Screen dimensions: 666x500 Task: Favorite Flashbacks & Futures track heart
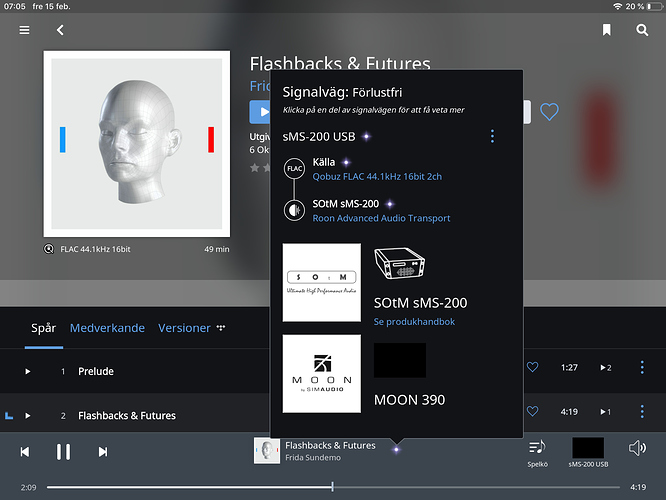(532, 411)
